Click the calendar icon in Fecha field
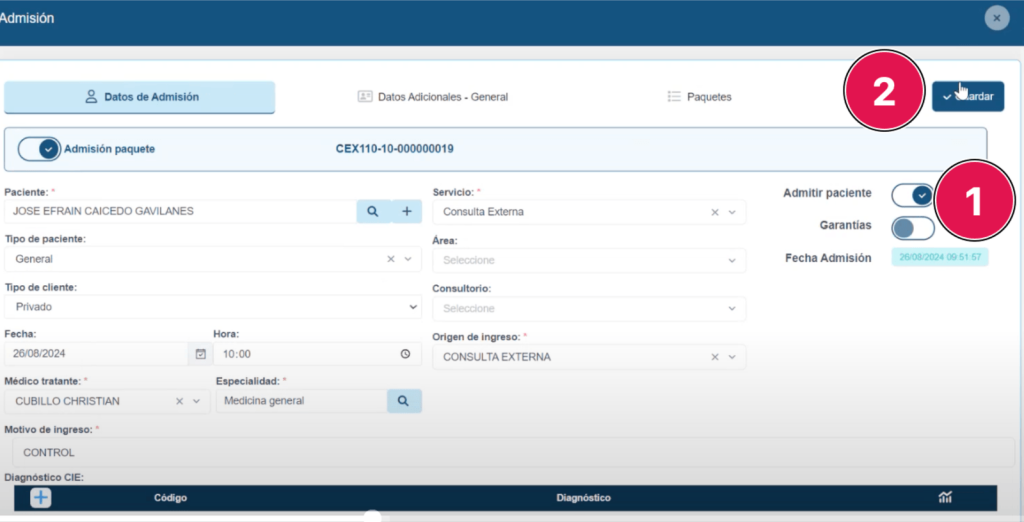Screen dimensions: 1024x522 tap(200, 354)
